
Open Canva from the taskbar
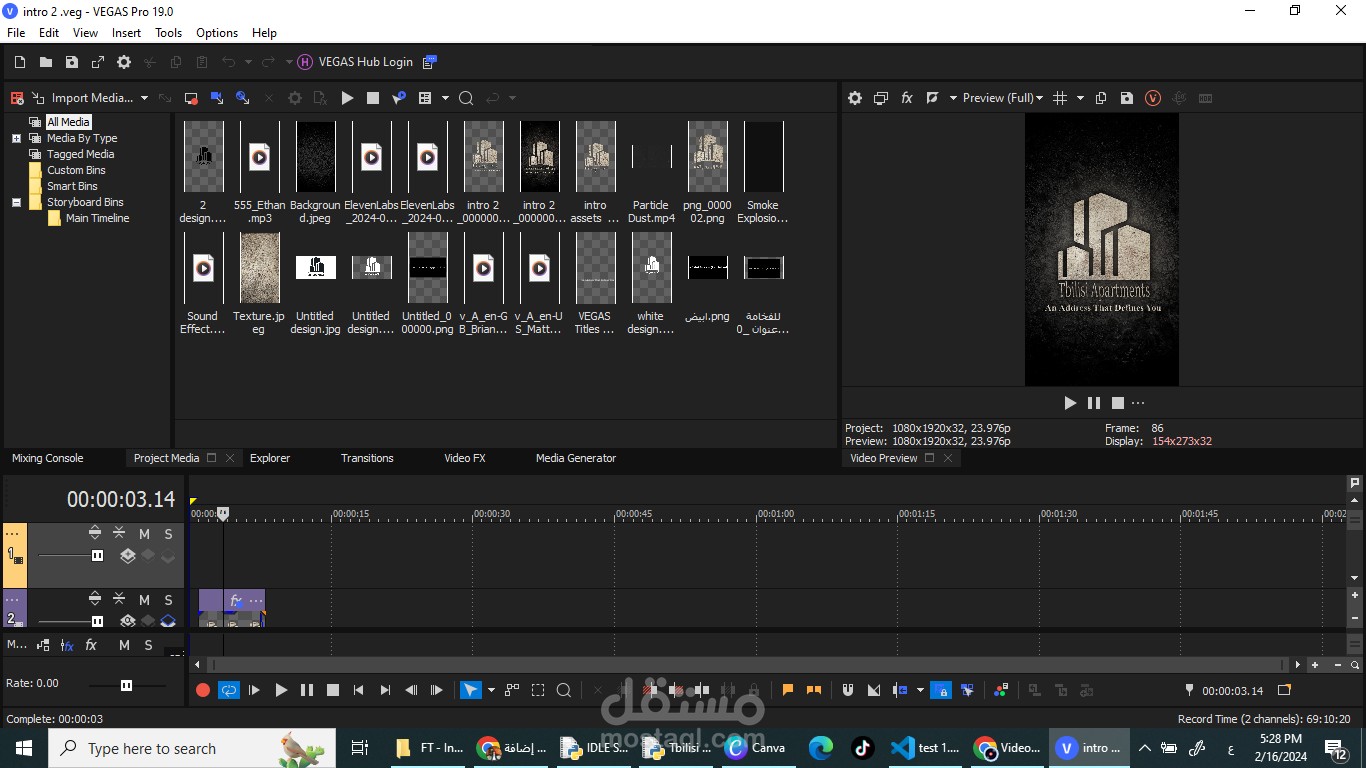[x=757, y=748]
